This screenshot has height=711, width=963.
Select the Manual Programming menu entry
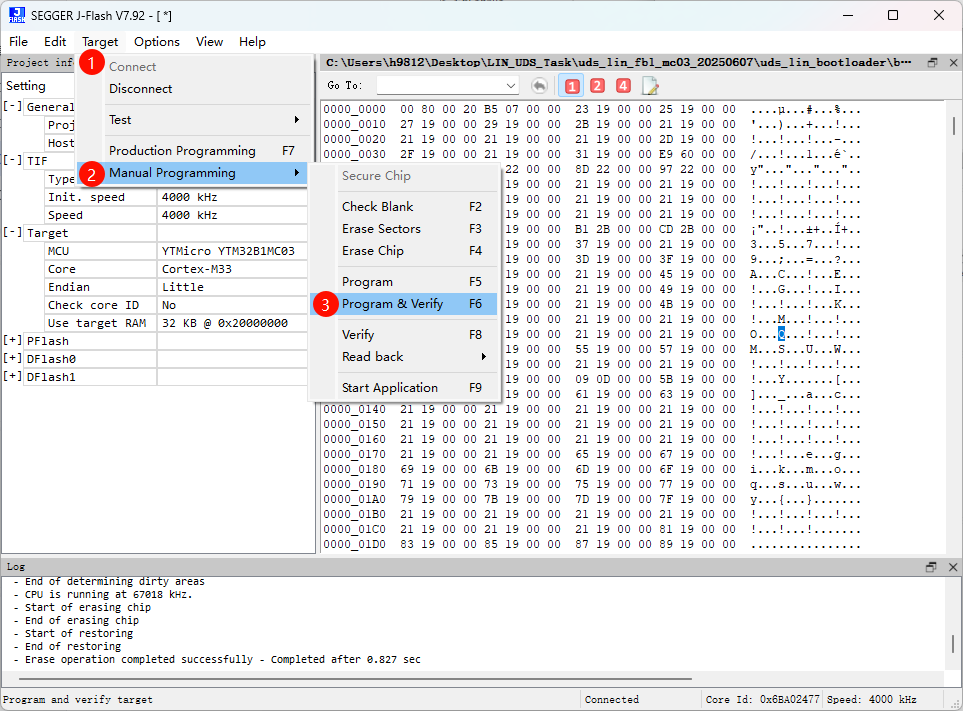(193, 173)
